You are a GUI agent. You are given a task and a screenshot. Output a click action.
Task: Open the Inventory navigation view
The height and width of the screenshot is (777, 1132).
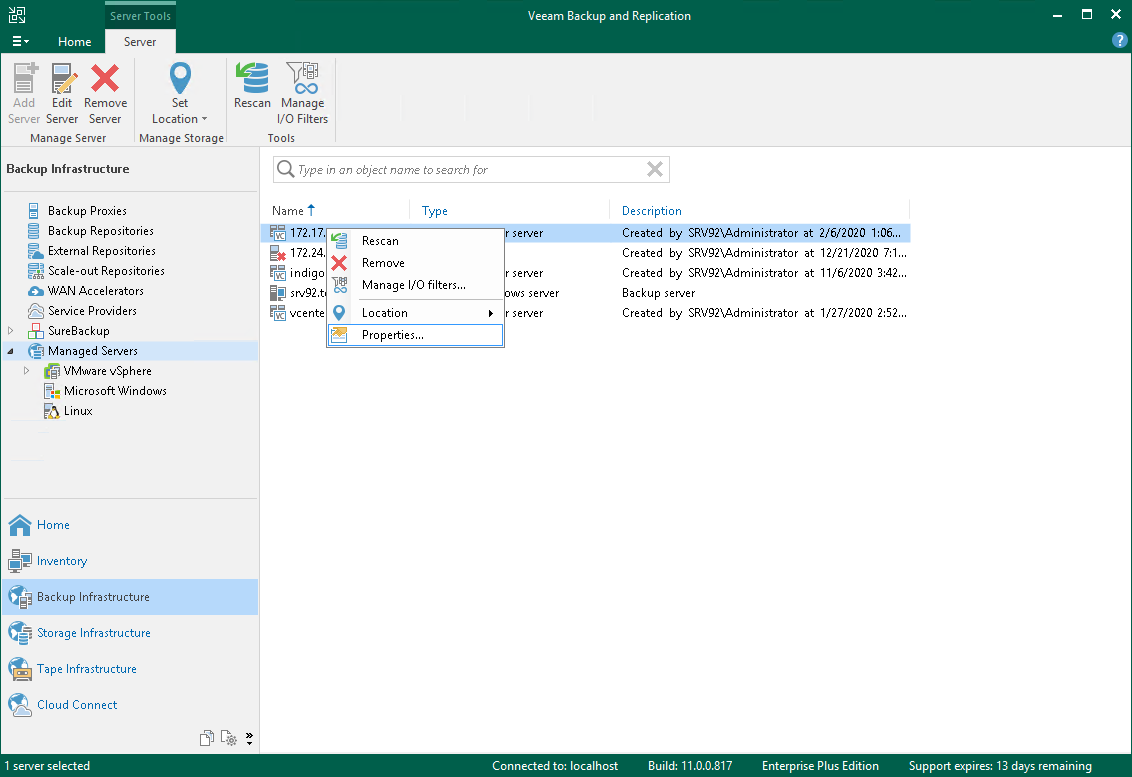[x=62, y=561]
